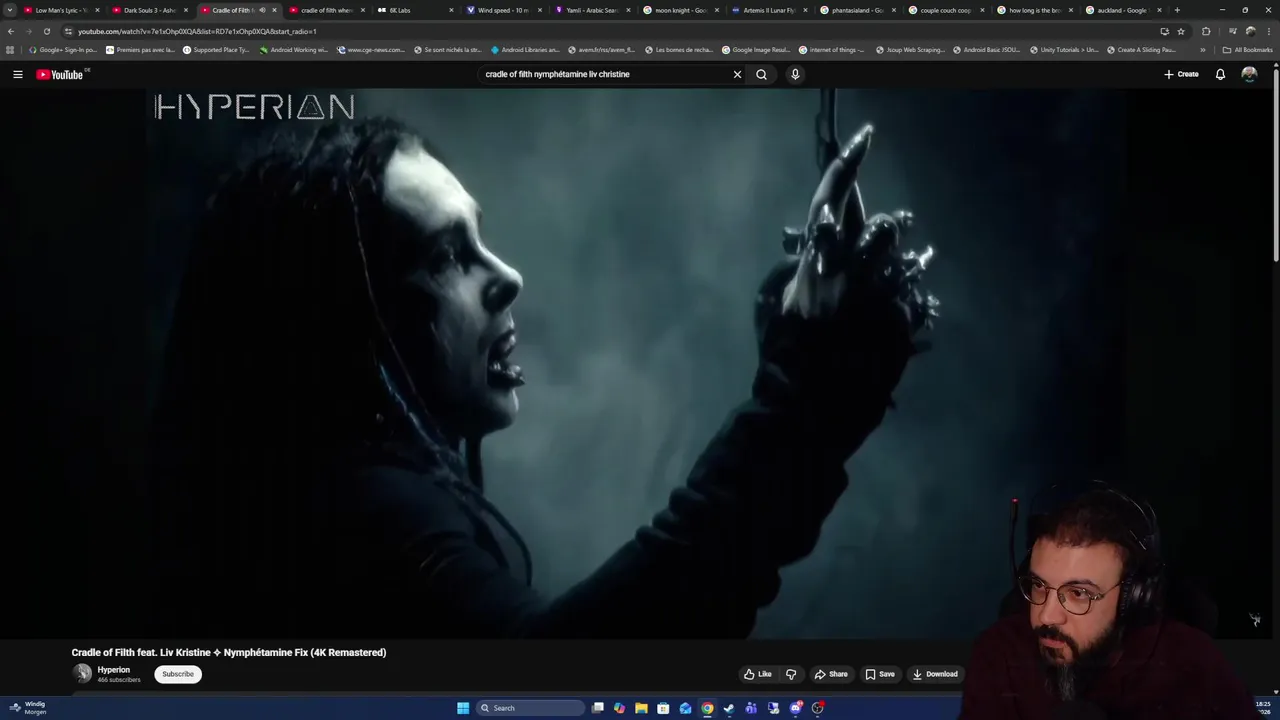
Task: Open the Google Image Result bookmark
Action: (756, 50)
